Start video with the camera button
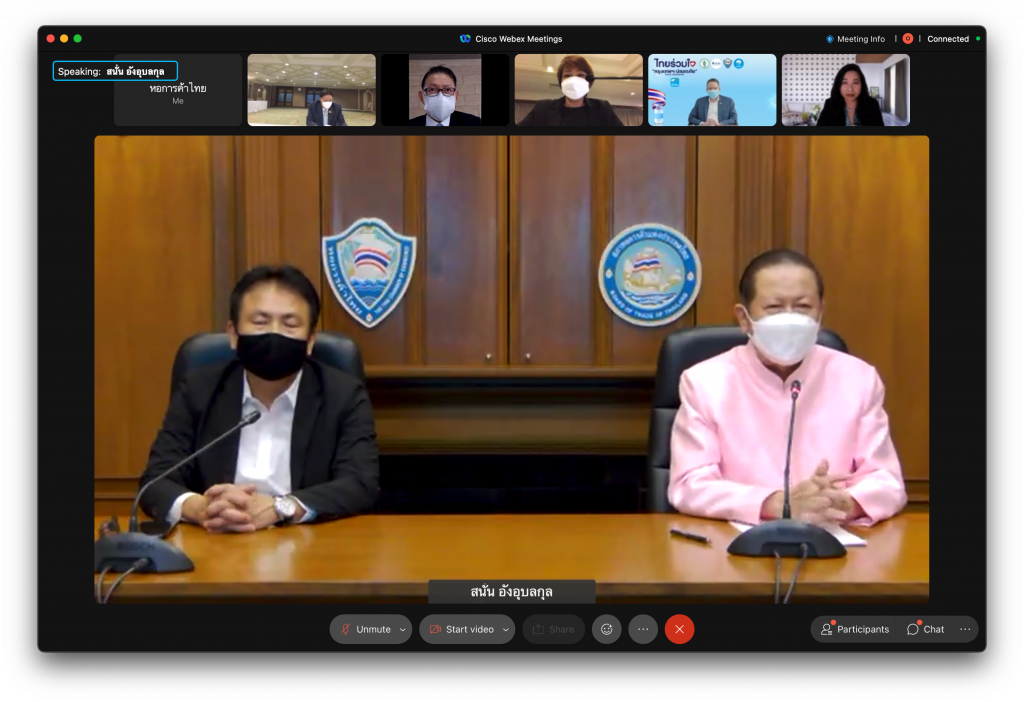This screenshot has height=702, width=1024. (x=460, y=629)
